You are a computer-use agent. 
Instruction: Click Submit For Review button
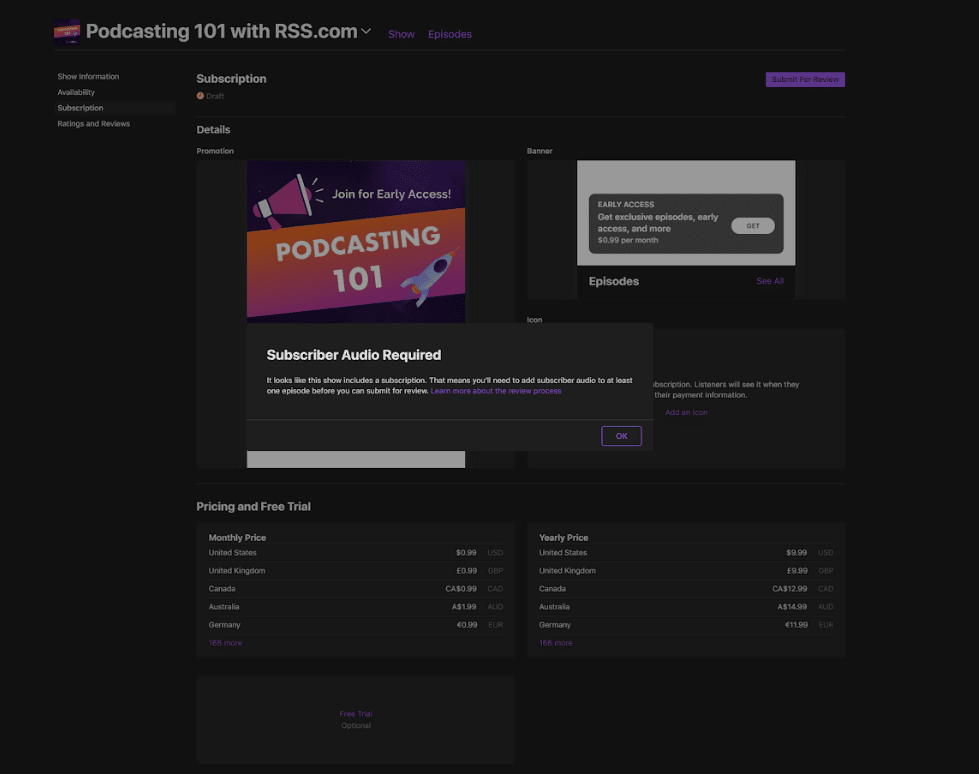[x=805, y=79]
